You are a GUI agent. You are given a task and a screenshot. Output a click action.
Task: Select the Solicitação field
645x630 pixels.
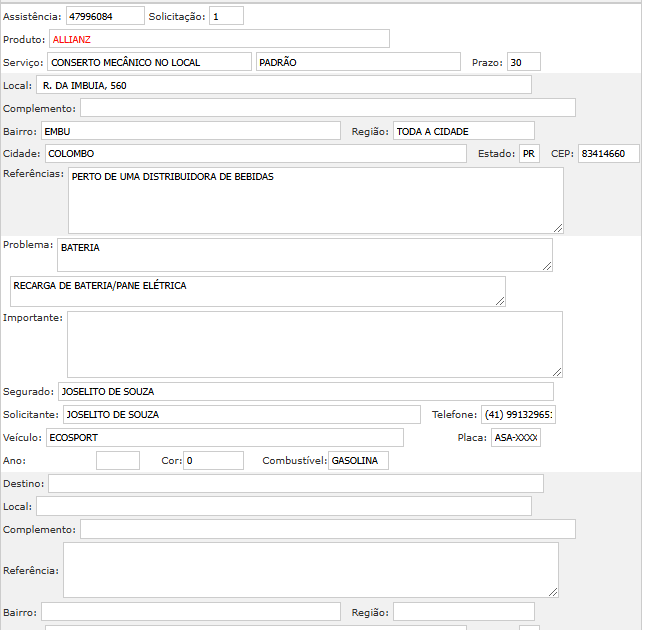coord(226,17)
